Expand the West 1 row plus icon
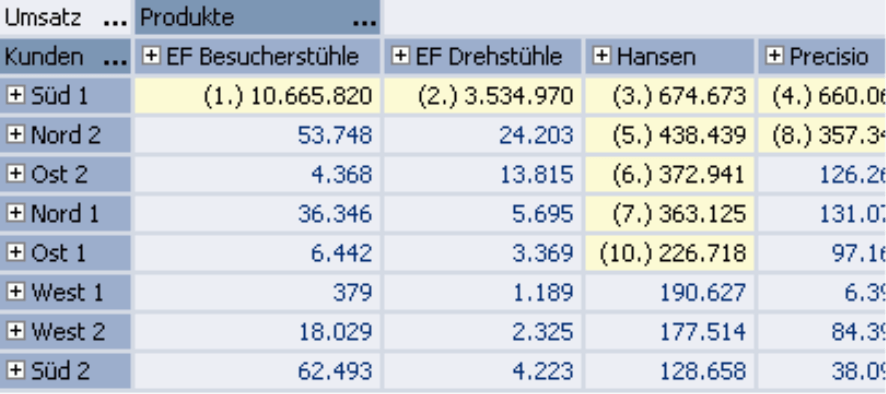The width and height of the screenshot is (886, 394). point(16,292)
